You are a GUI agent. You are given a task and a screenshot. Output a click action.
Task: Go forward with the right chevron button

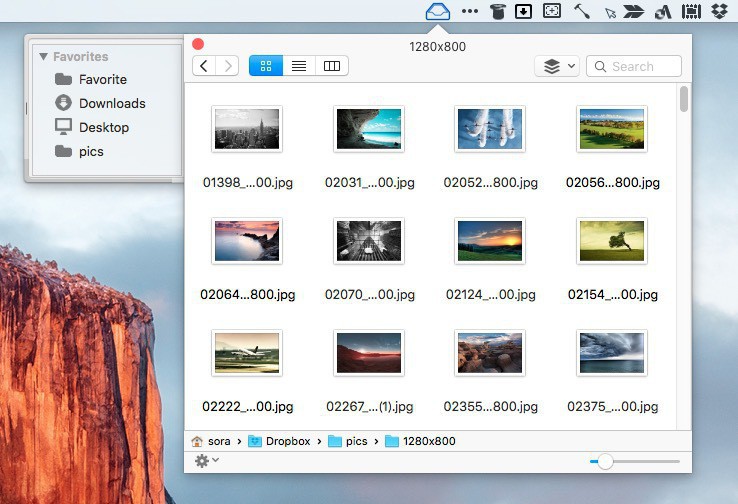(x=227, y=66)
